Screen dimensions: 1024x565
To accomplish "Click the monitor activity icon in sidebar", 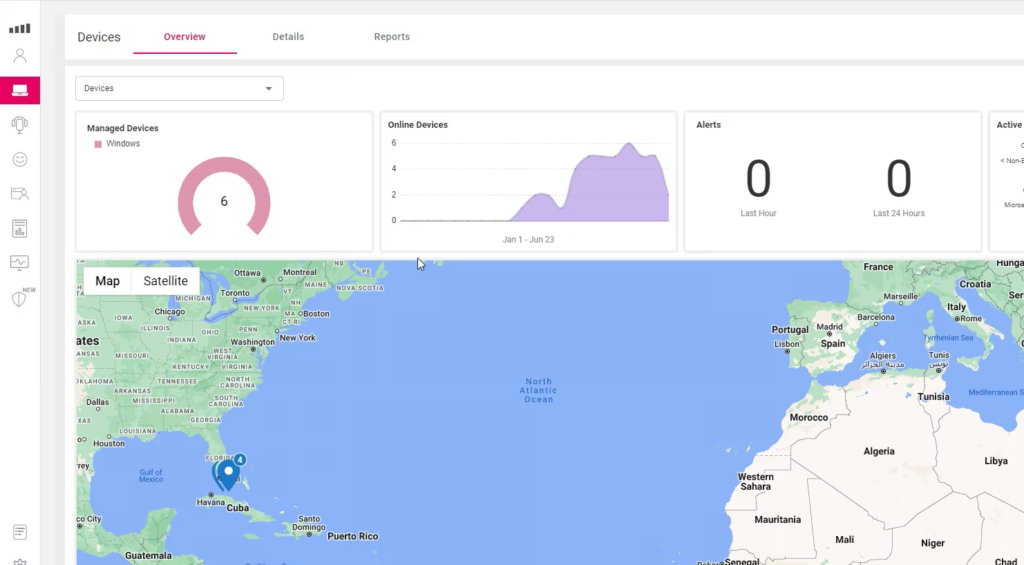I will tap(20, 263).
